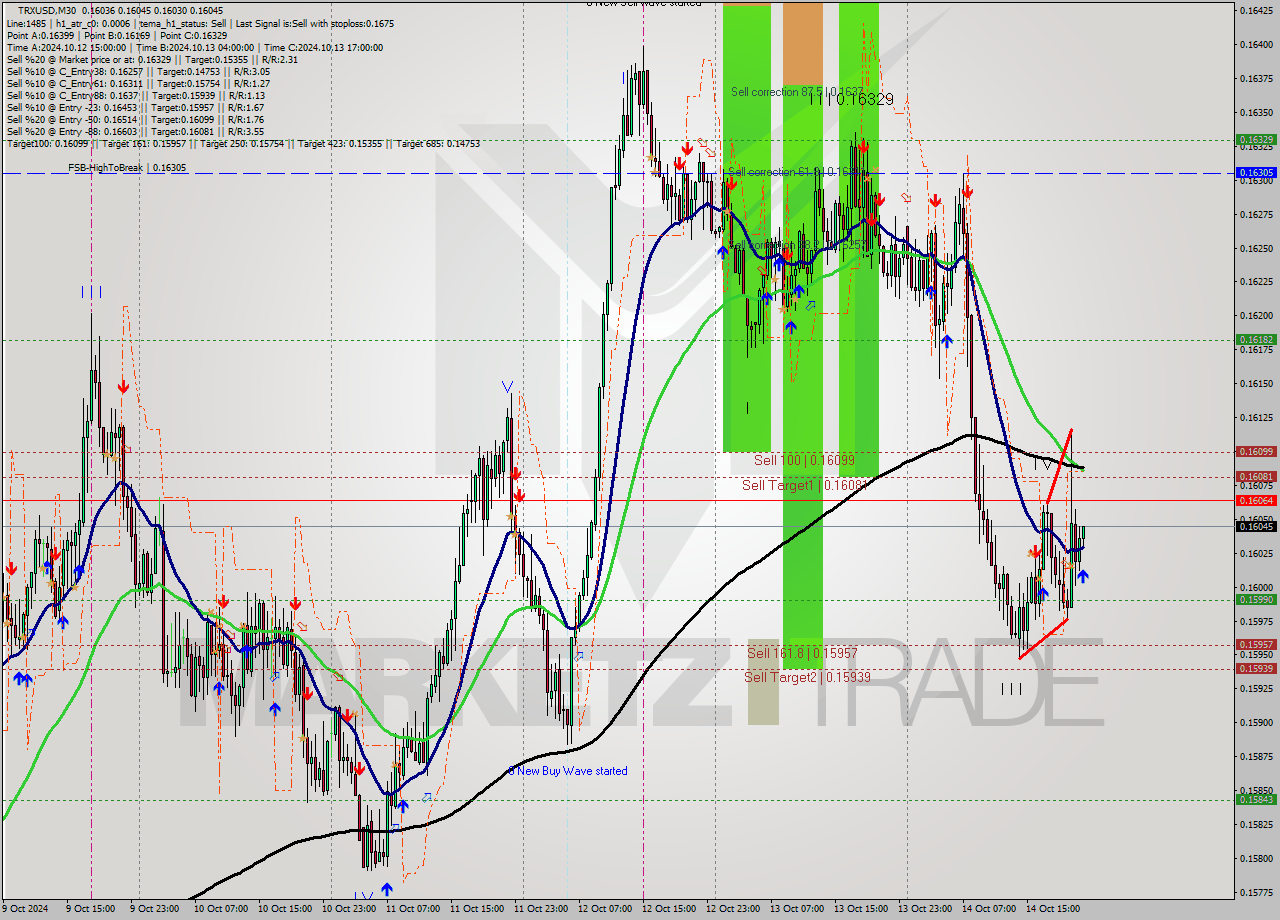Click the '0 New Buy Wave started' text

[568, 771]
